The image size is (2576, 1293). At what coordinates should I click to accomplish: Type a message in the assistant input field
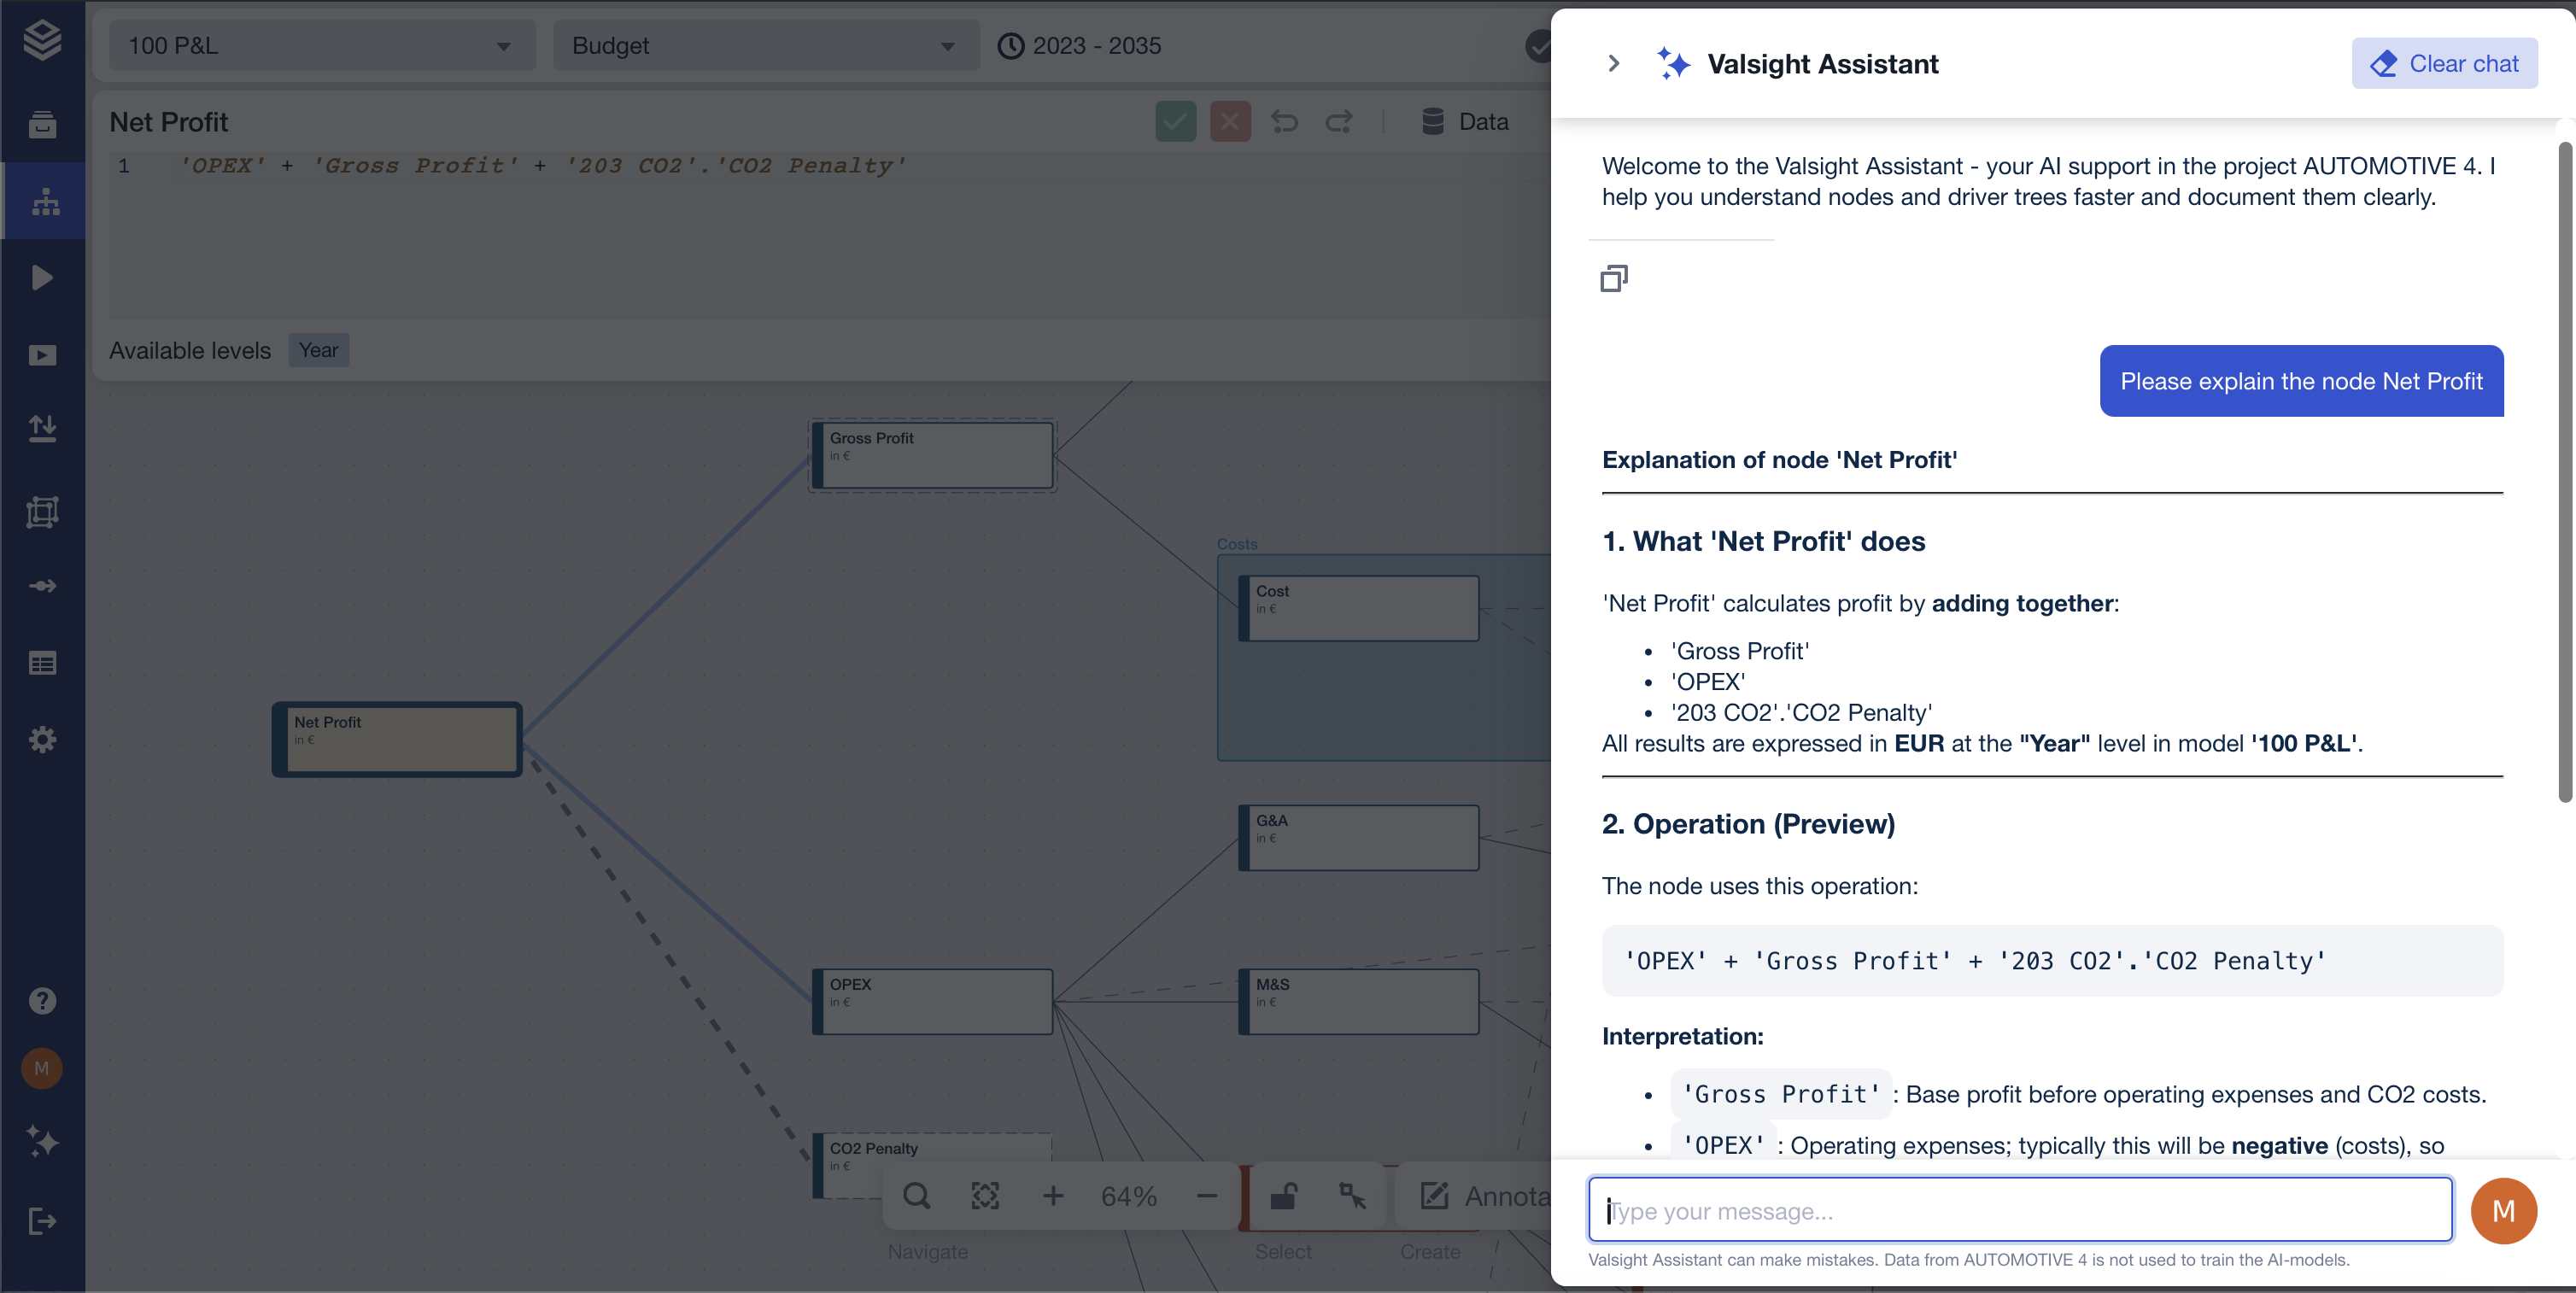click(2018, 1209)
